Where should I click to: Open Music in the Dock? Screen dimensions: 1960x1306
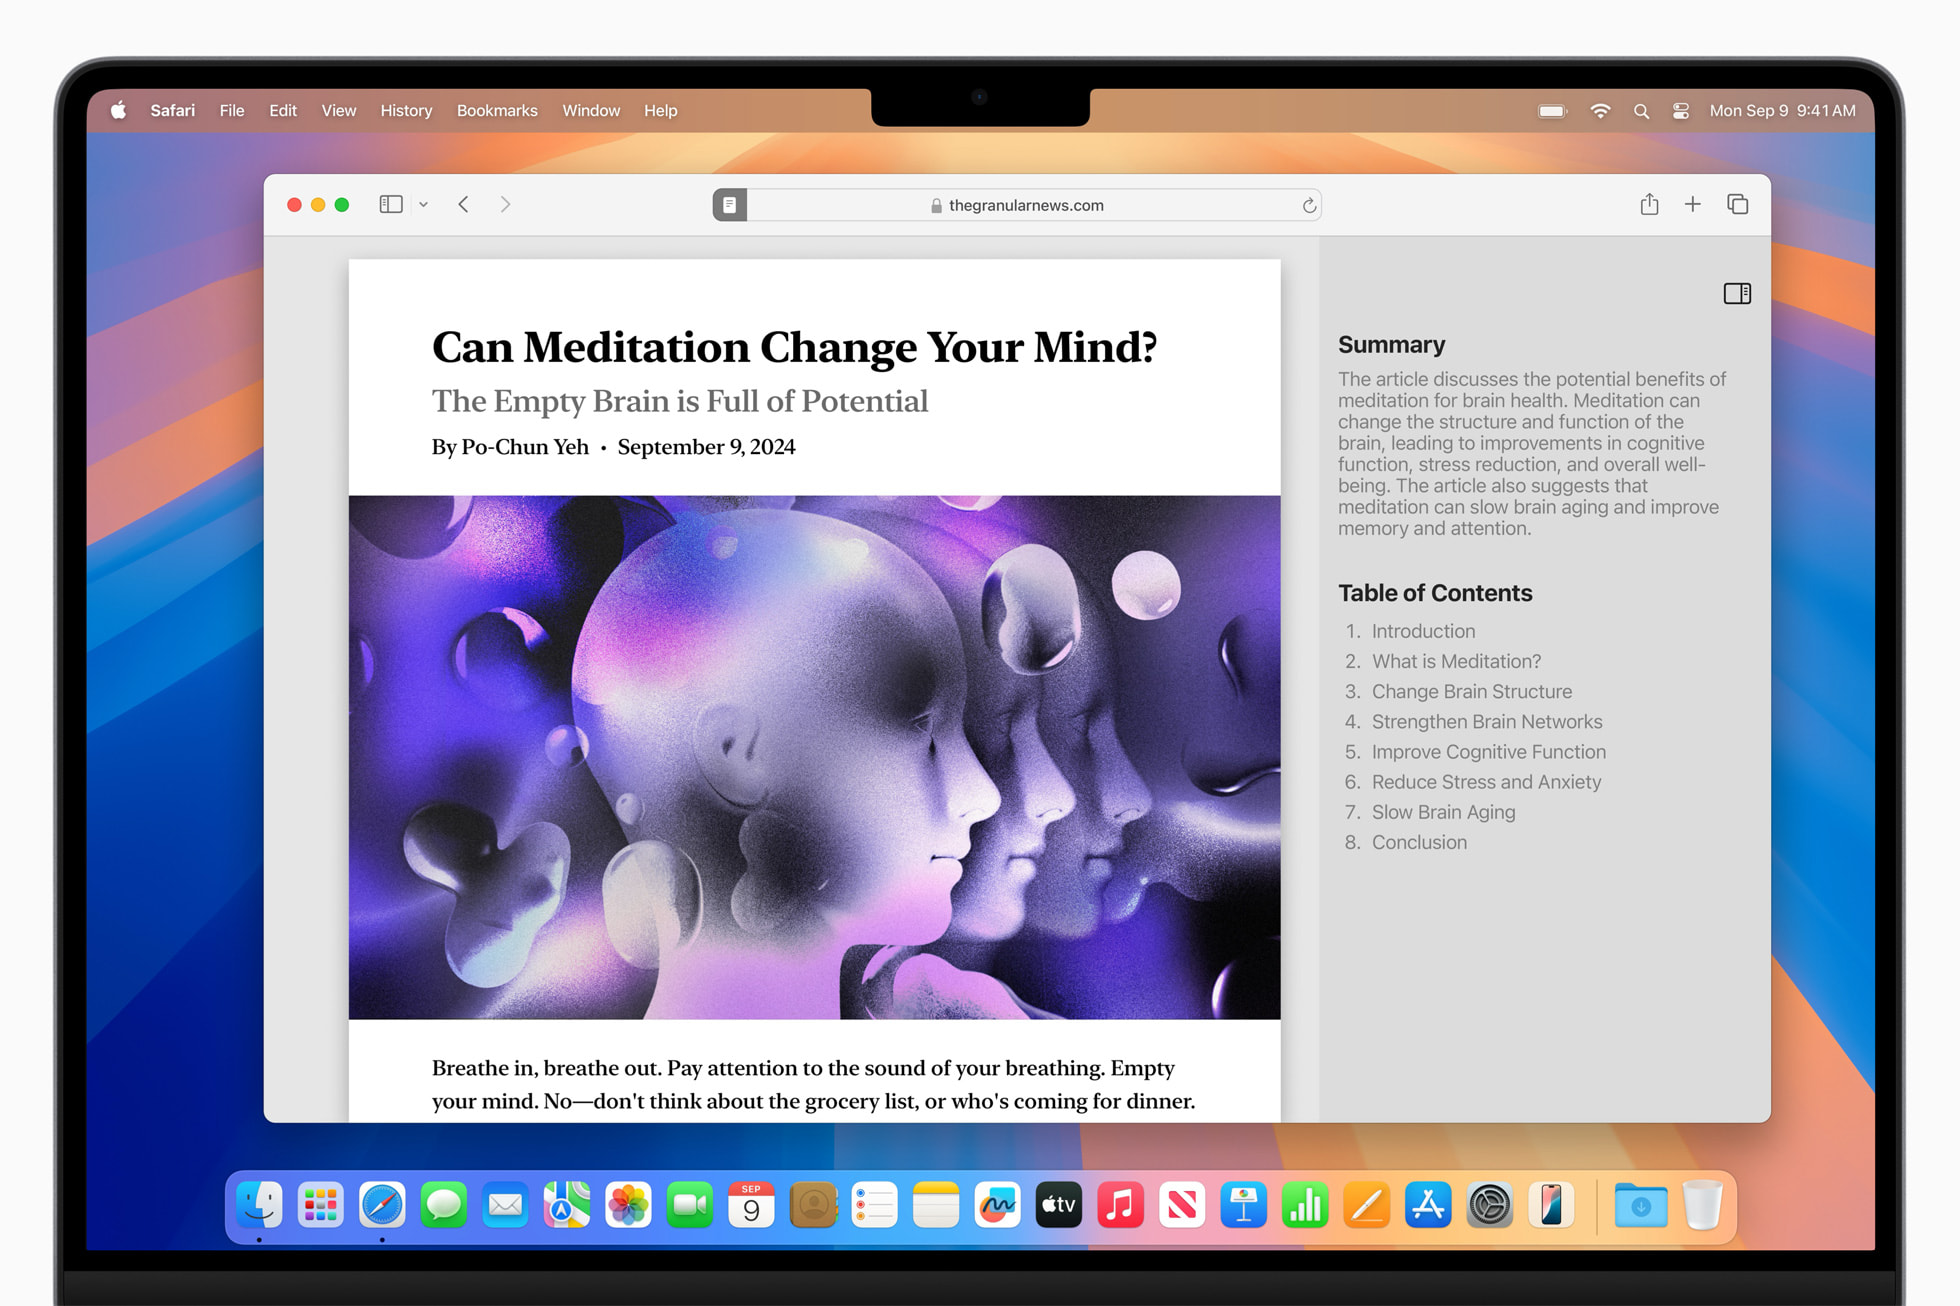coord(1120,1205)
